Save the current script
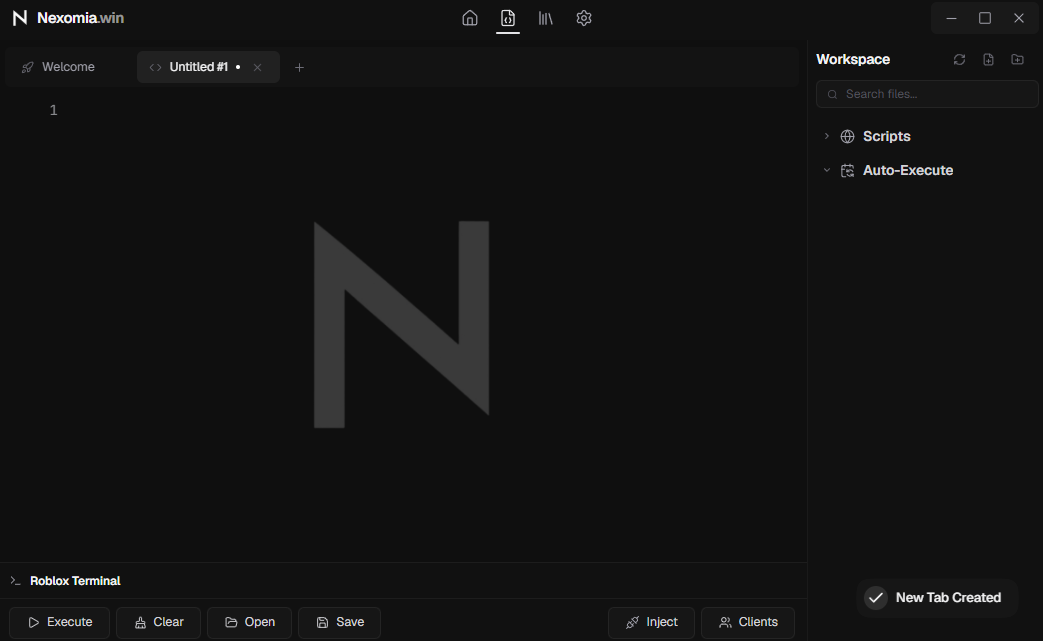Image resolution: width=1043 pixels, height=641 pixels. pyautogui.click(x=339, y=622)
